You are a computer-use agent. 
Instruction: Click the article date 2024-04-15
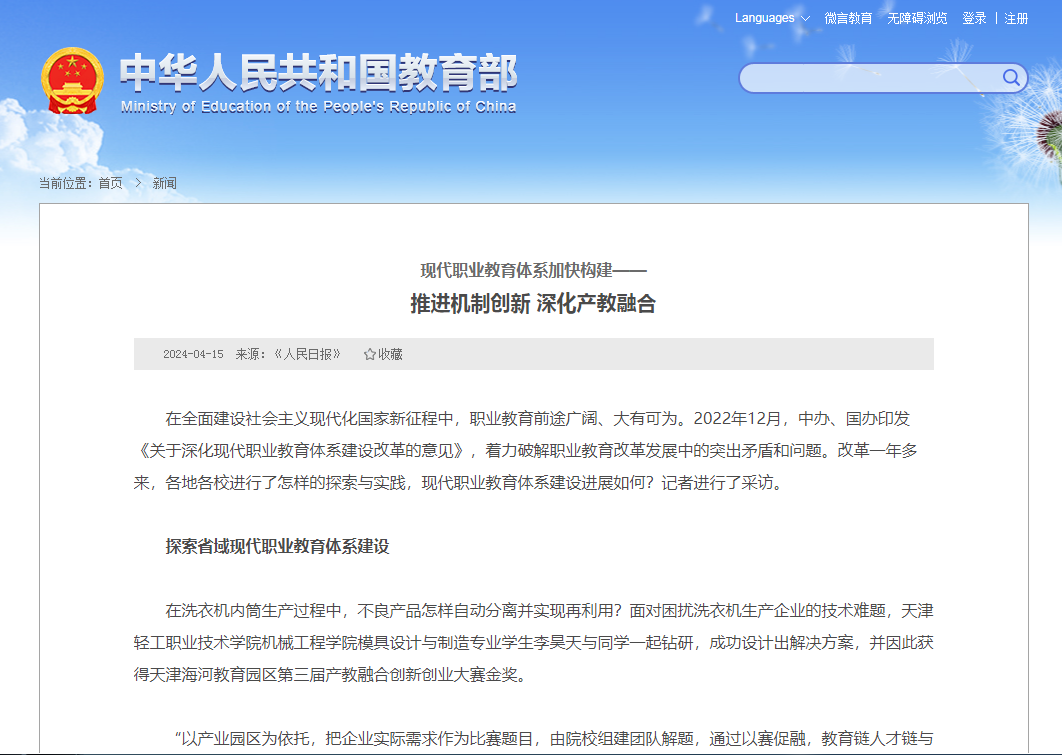(x=193, y=354)
